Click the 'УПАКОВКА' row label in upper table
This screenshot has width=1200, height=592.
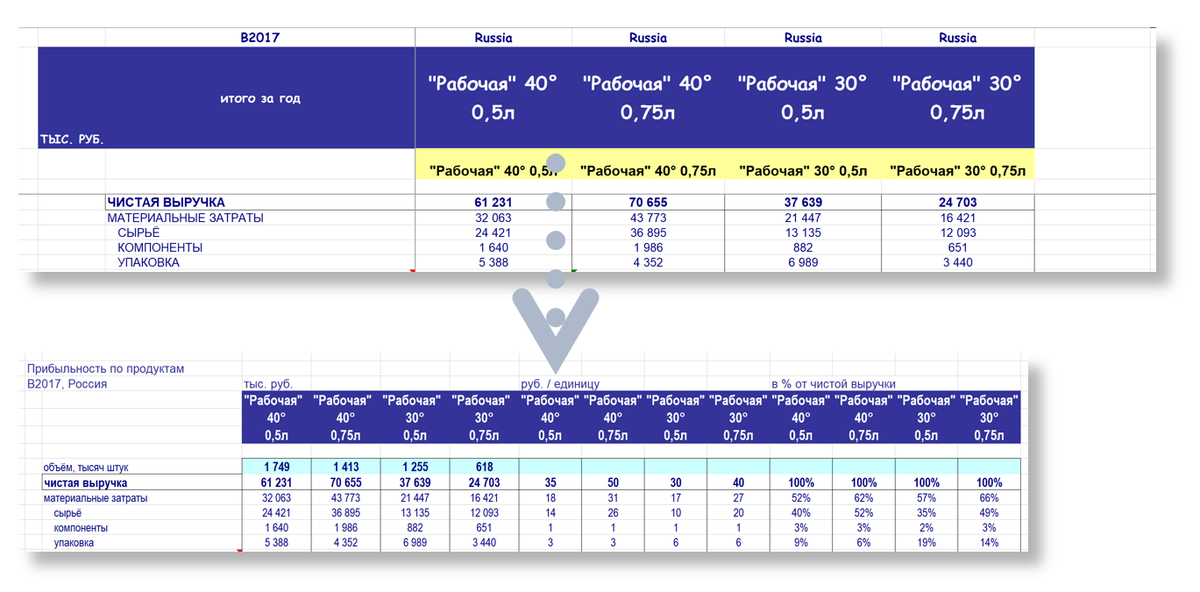tap(149, 263)
